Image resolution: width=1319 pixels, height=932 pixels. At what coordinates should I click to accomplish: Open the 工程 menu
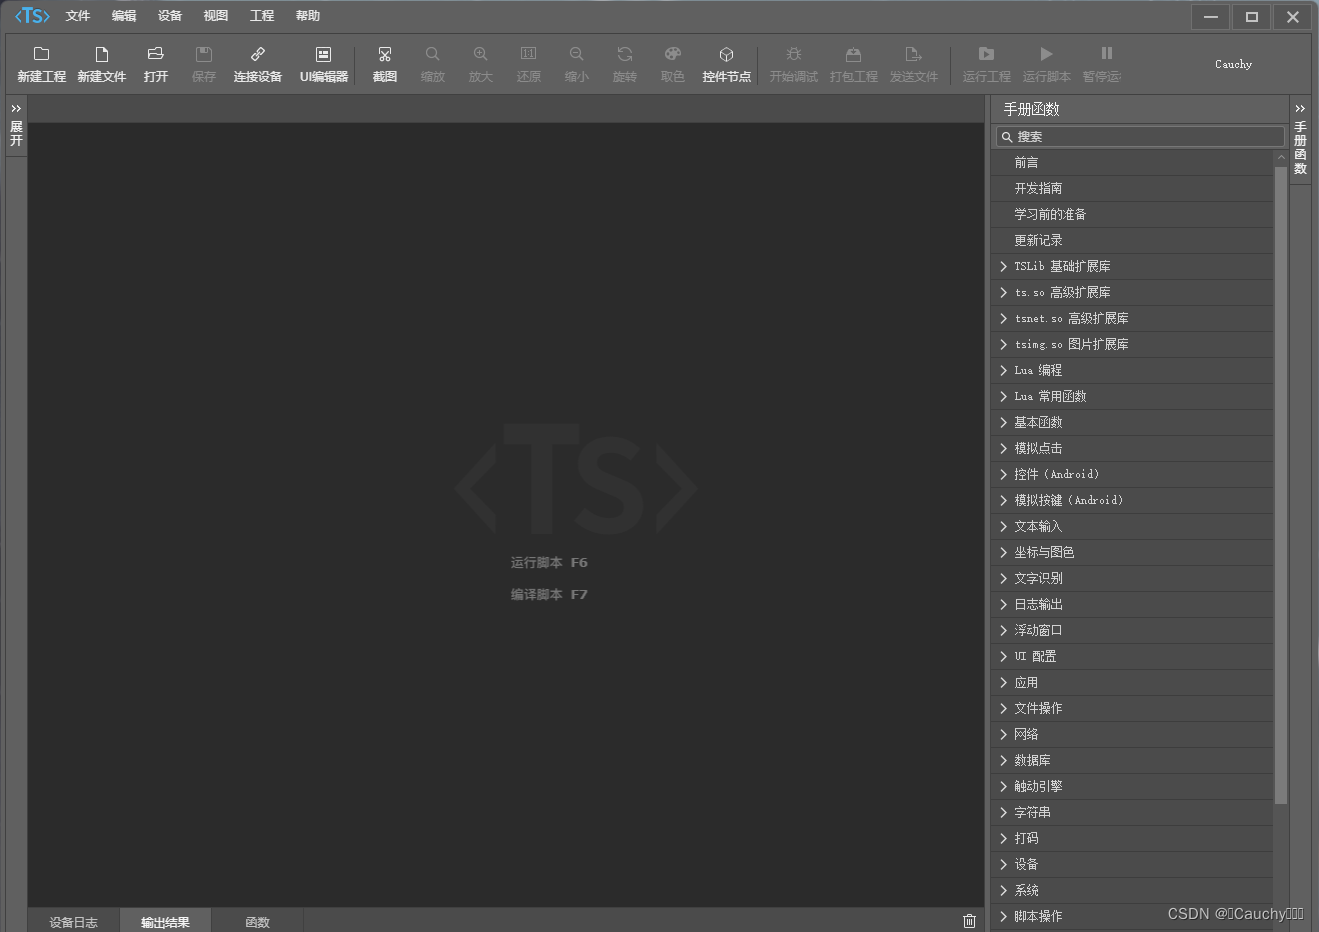(x=262, y=16)
